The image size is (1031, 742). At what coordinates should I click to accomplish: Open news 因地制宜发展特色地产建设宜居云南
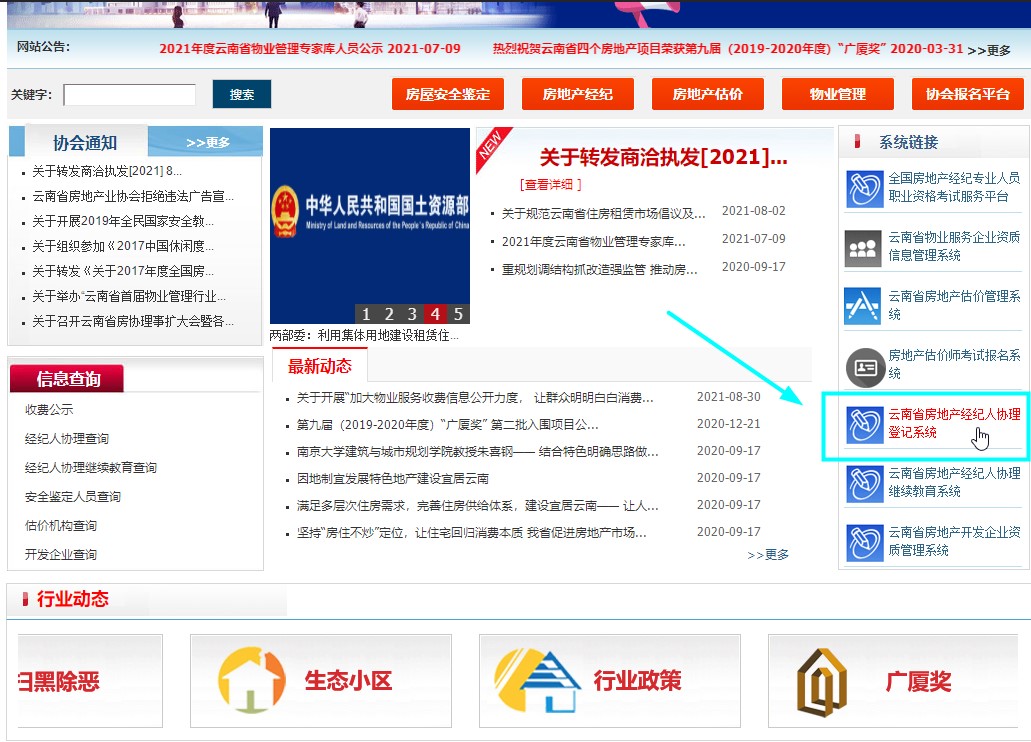click(393, 479)
